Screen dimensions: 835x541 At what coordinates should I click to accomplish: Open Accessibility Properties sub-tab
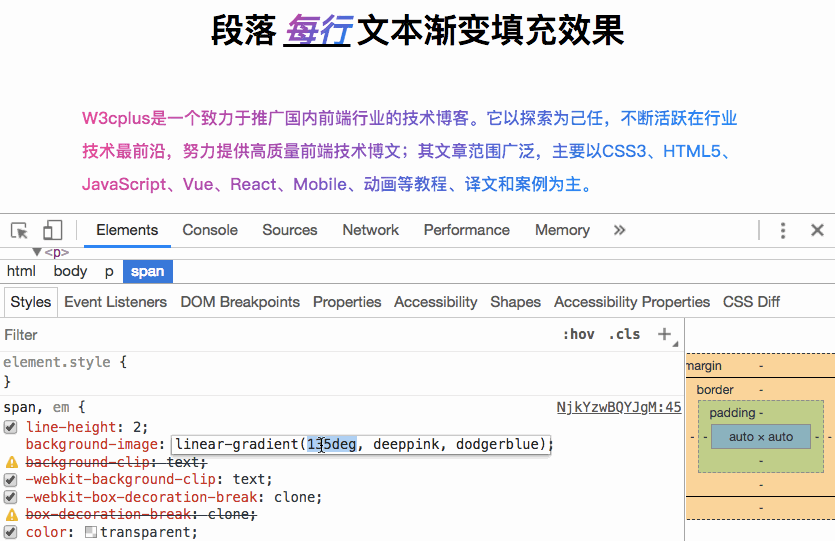(632, 302)
